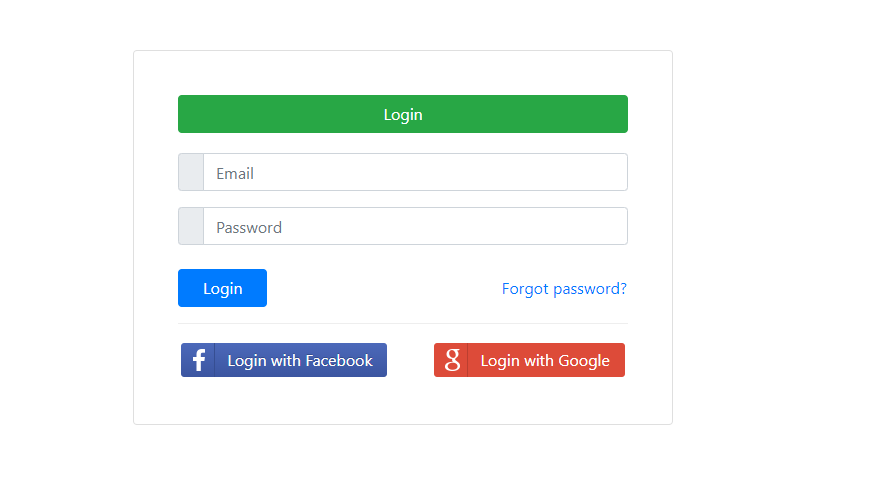Click the 'Login with Facebook' label text

[x=300, y=361]
